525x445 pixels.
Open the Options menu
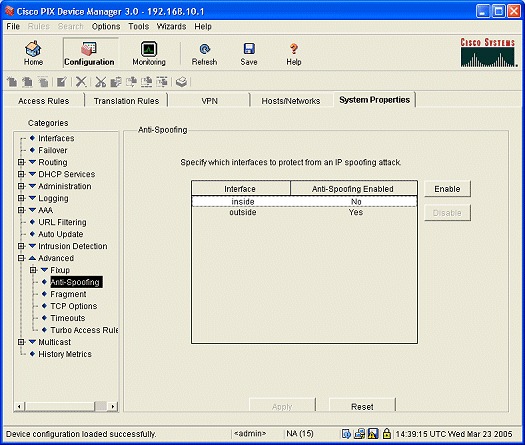coord(106,26)
